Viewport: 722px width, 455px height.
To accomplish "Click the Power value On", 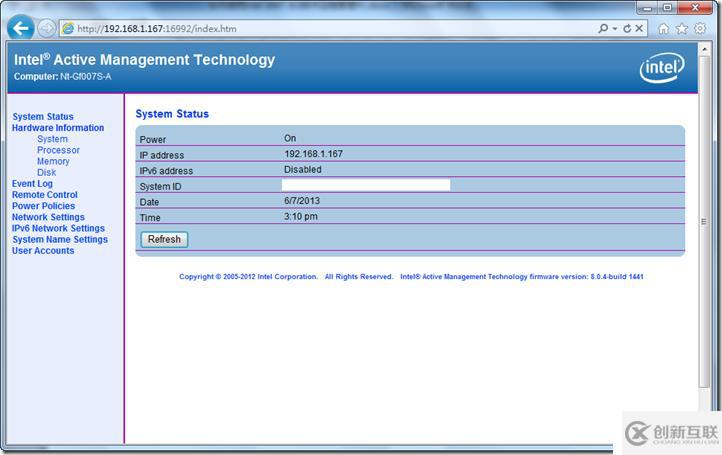I will point(290,138).
